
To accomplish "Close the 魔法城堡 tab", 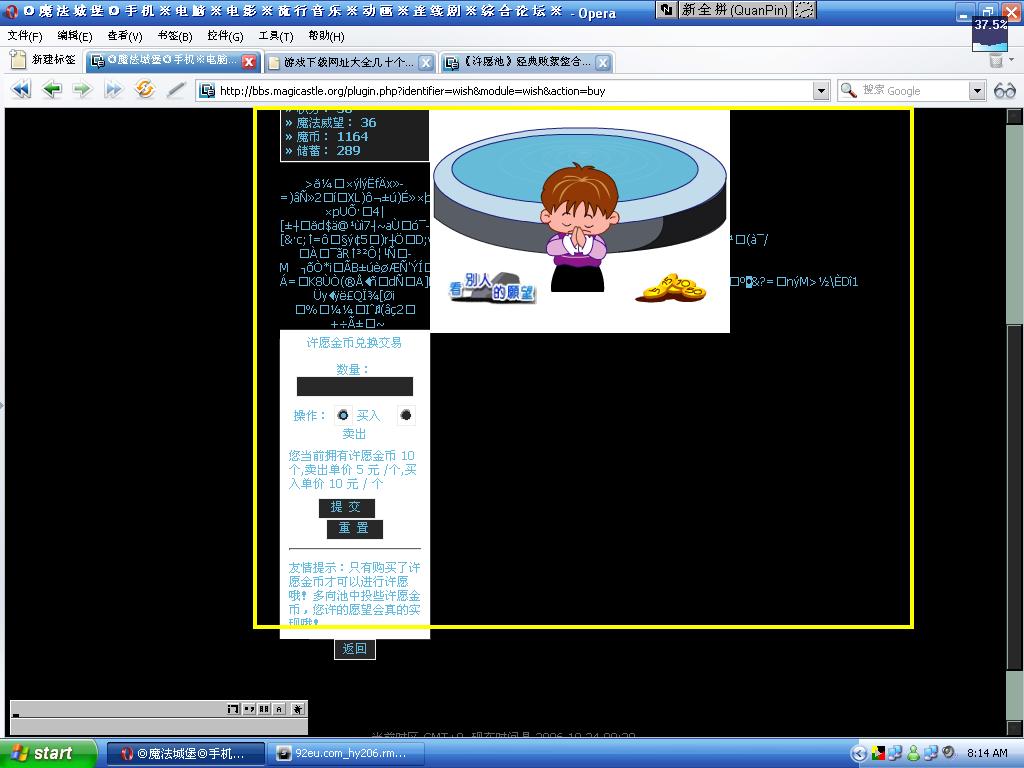I will tap(249, 61).
